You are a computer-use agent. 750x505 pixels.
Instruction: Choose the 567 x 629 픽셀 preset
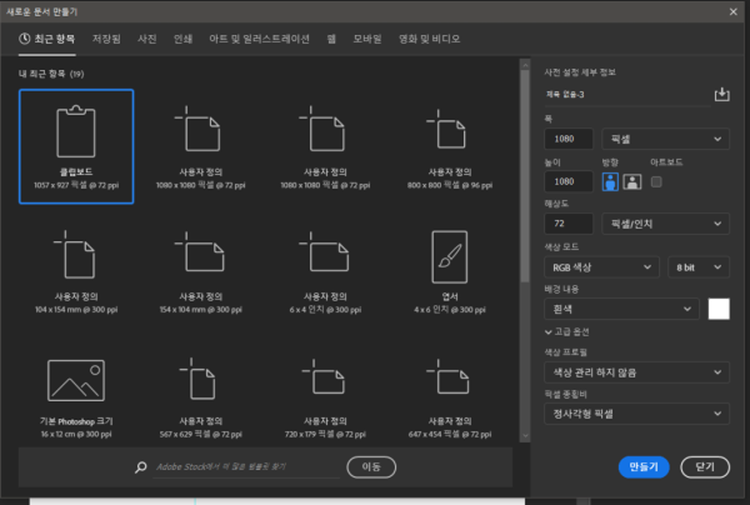coord(200,396)
